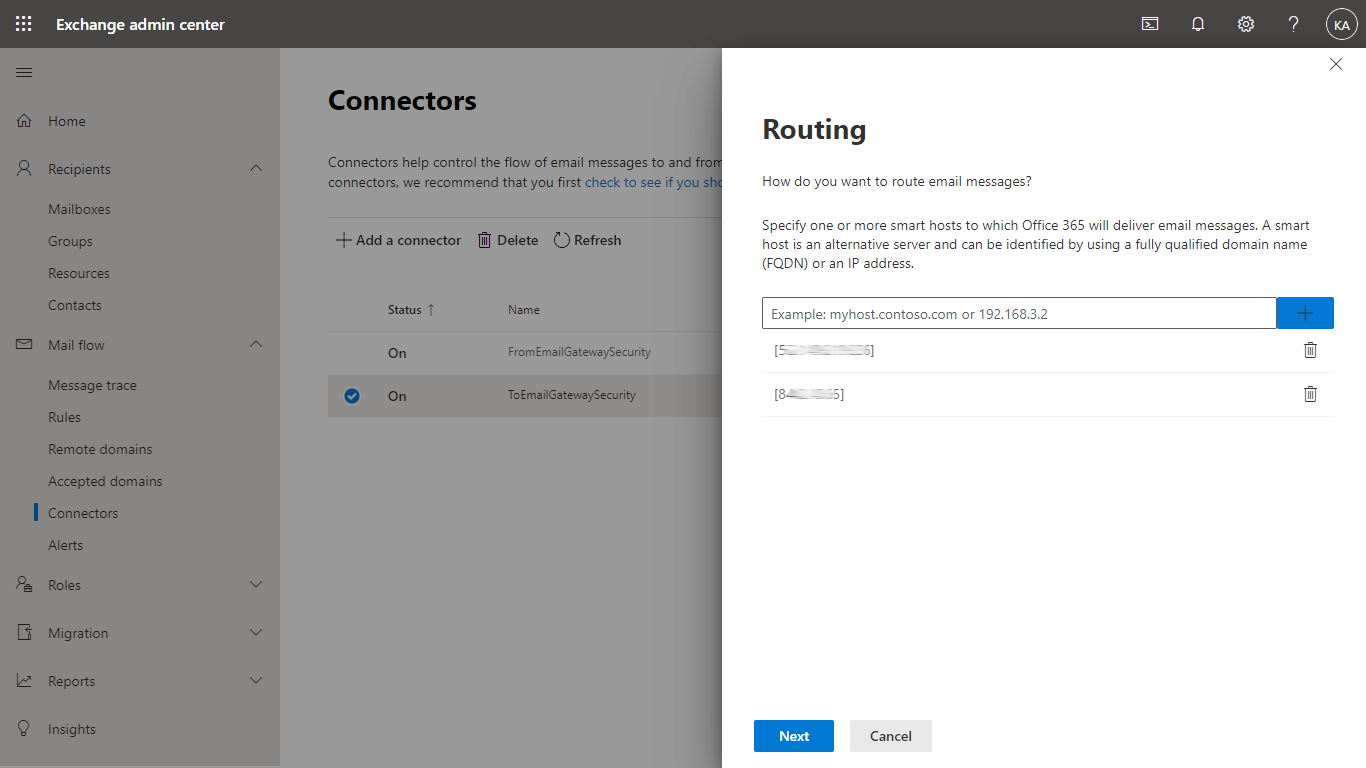The height and width of the screenshot is (768, 1366).
Task: Delete the second smart host entry
Action: (1310, 394)
